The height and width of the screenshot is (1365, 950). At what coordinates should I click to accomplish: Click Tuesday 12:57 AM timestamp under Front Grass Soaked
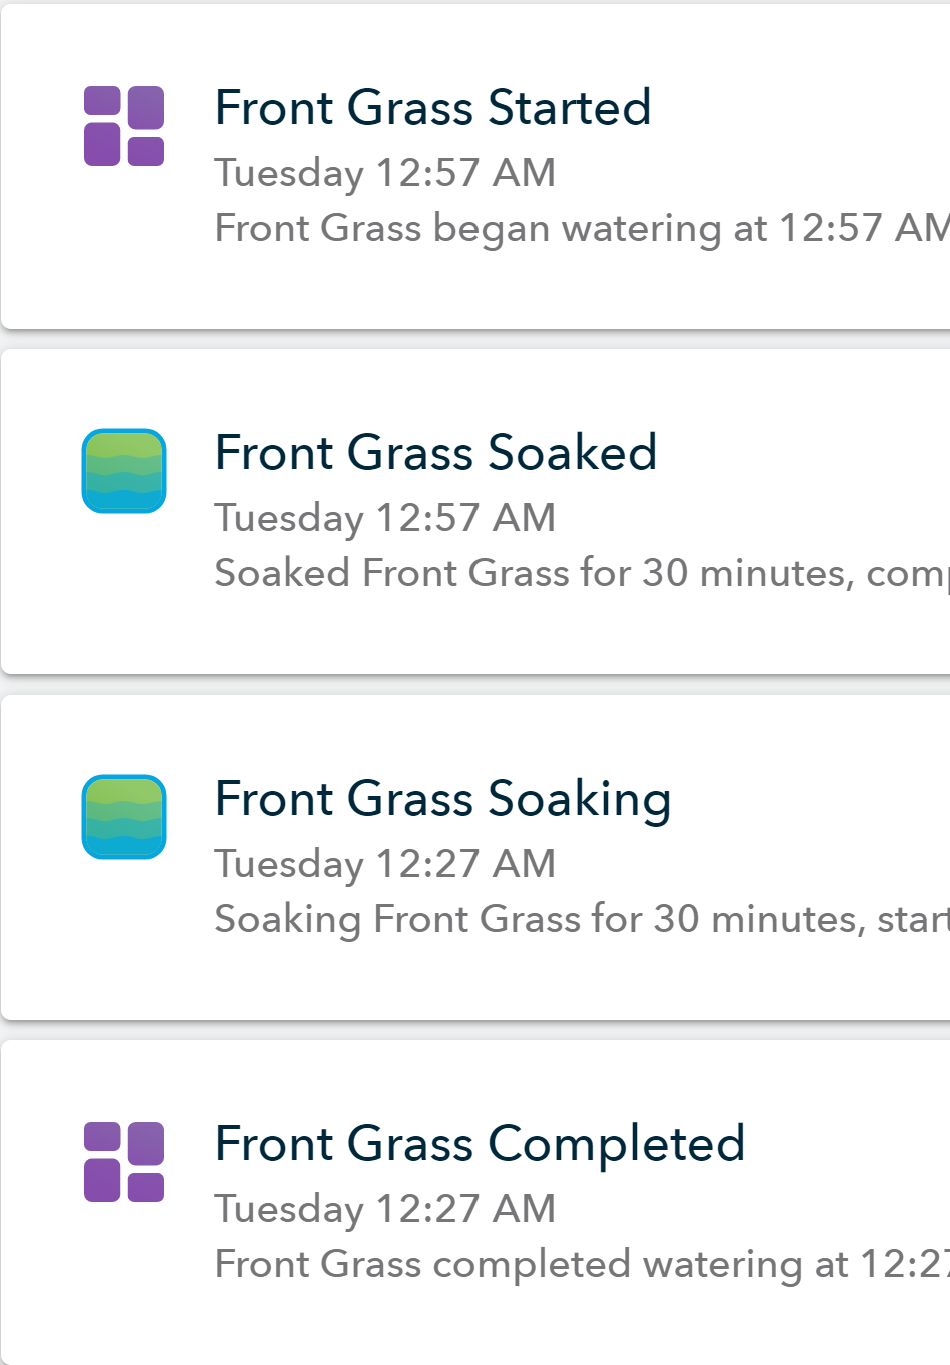click(x=385, y=518)
